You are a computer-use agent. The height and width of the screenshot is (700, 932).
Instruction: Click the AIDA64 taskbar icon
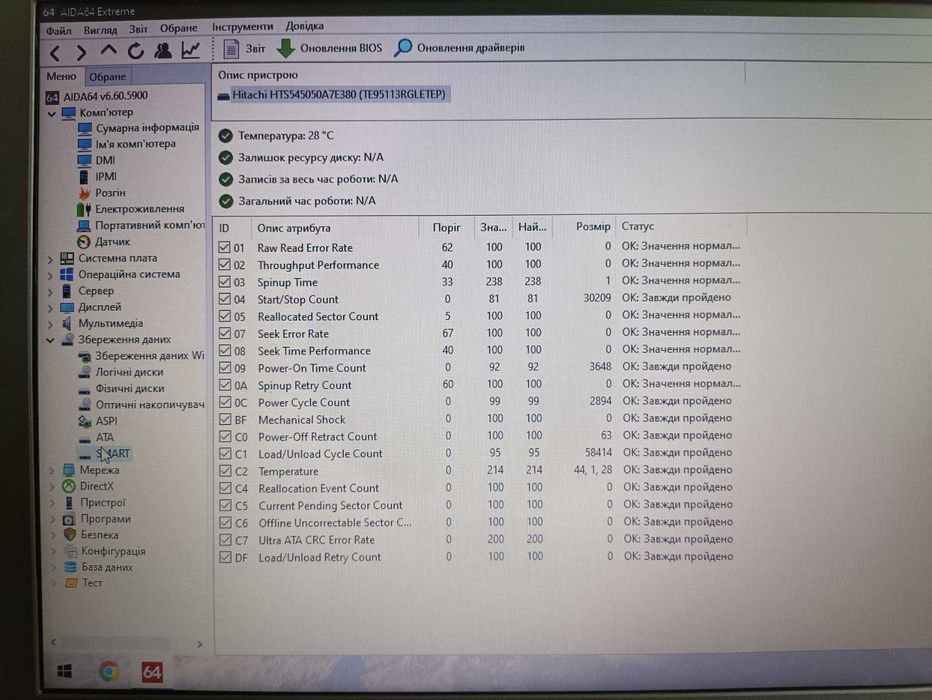pyautogui.click(x=152, y=672)
